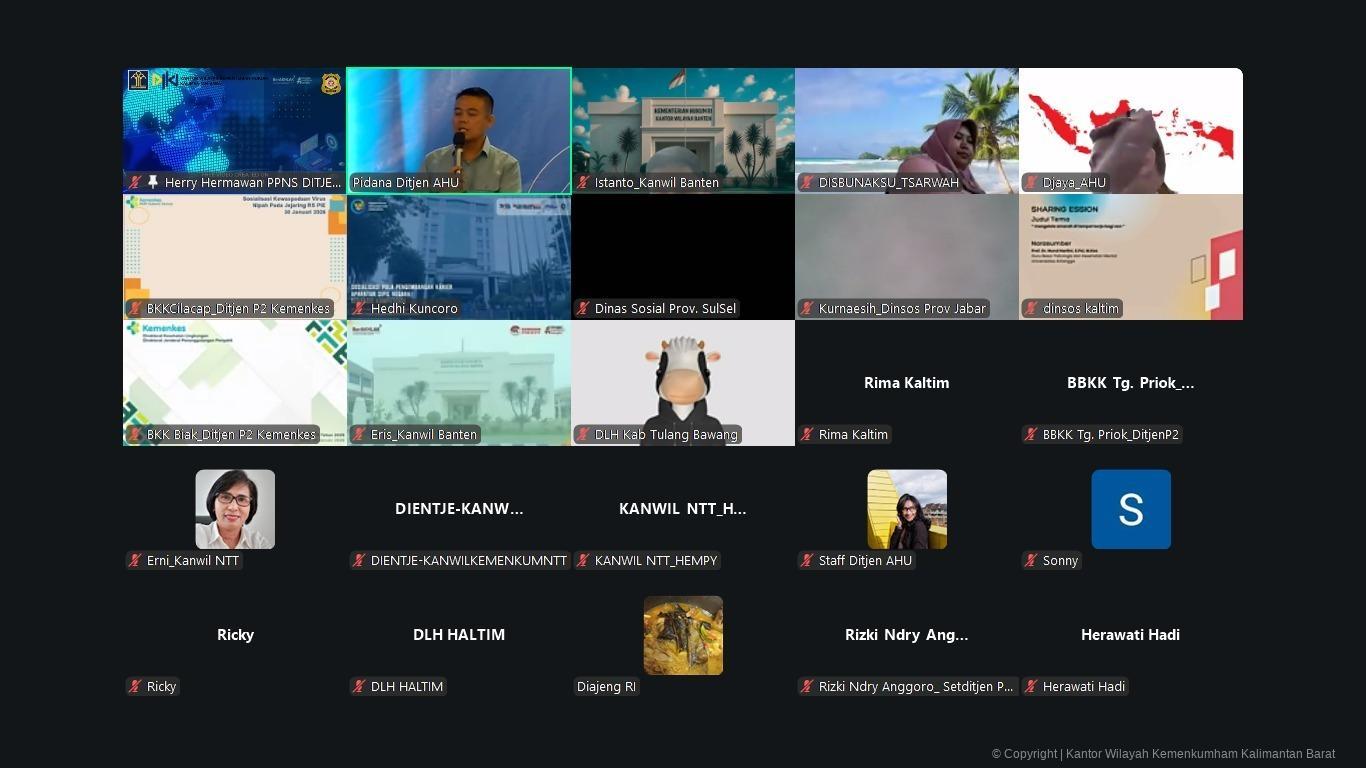The height and width of the screenshot is (768, 1366).
Task: Click the pin icon beside Herry Hermawan's name
Action: coord(153,183)
